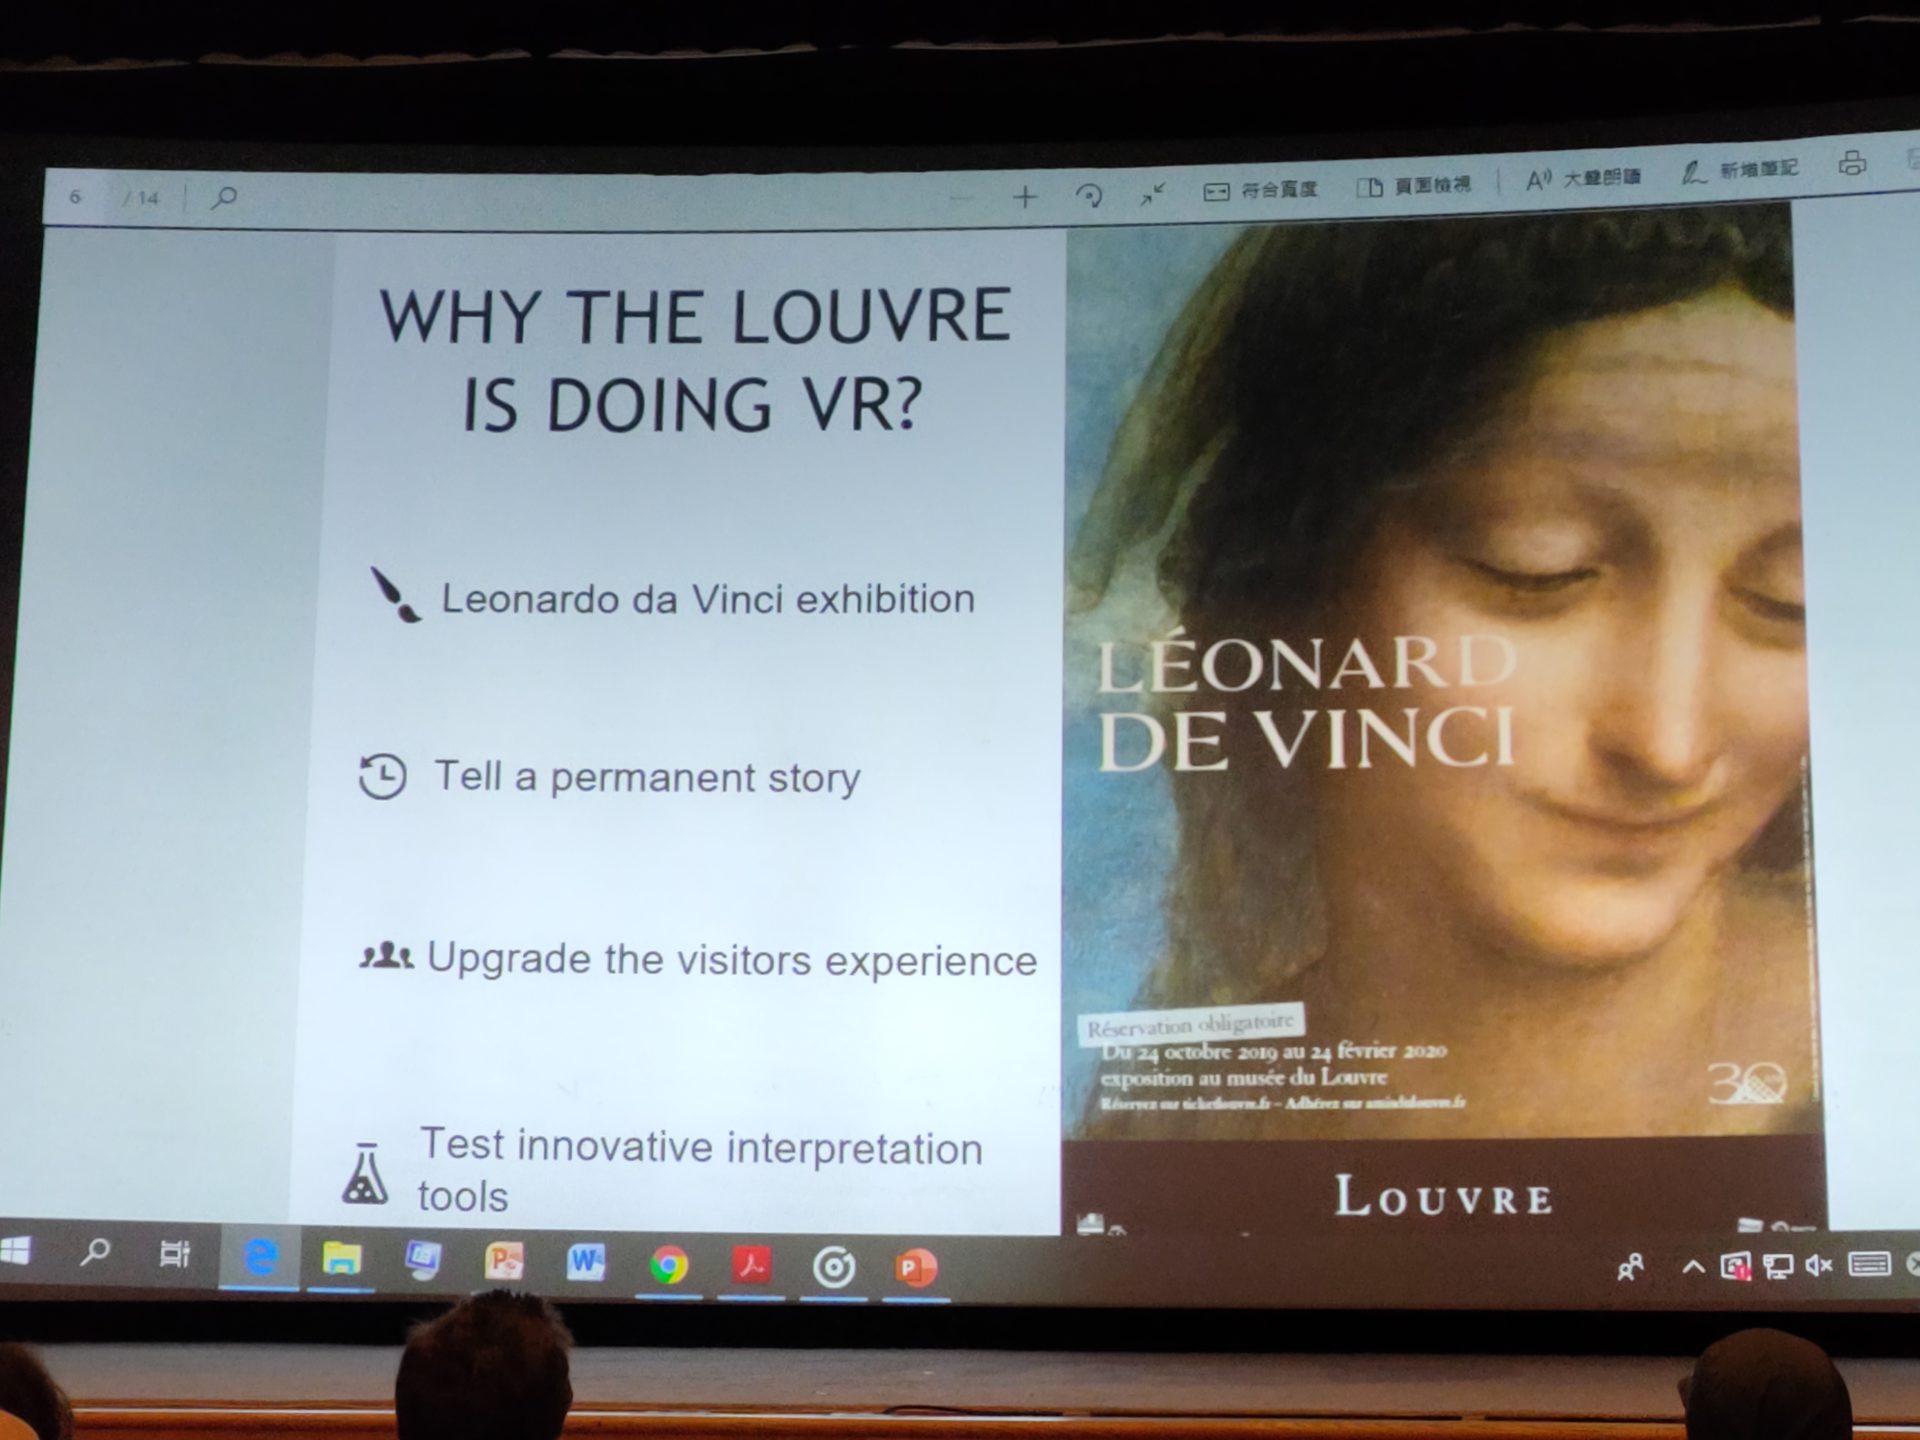Open Google Chrome from the taskbar

coord(669,1266)
